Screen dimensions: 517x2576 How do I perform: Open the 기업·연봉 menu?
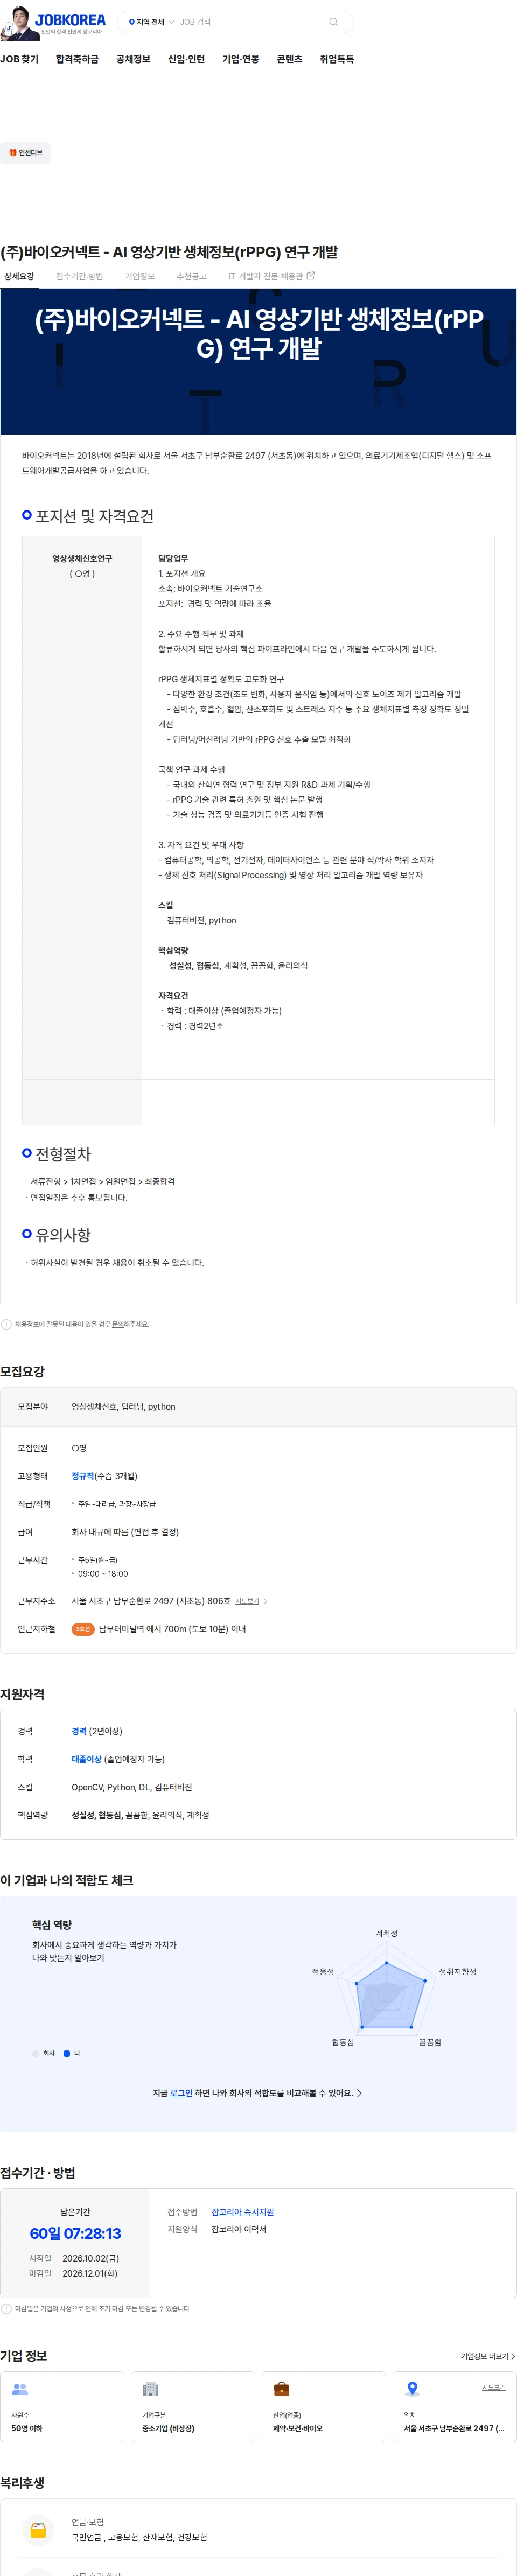pyautogui.click(x=241, y=59)
